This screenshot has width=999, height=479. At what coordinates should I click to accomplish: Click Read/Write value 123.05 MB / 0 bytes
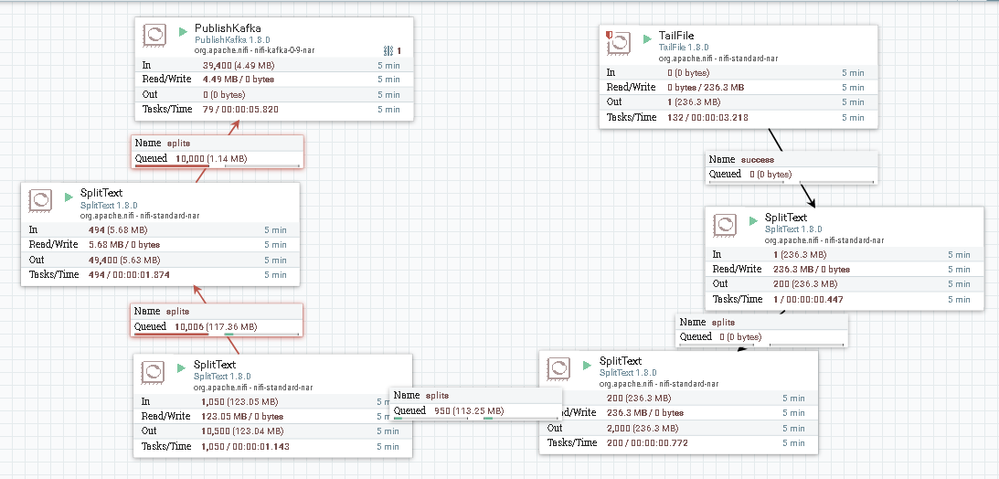242,417
